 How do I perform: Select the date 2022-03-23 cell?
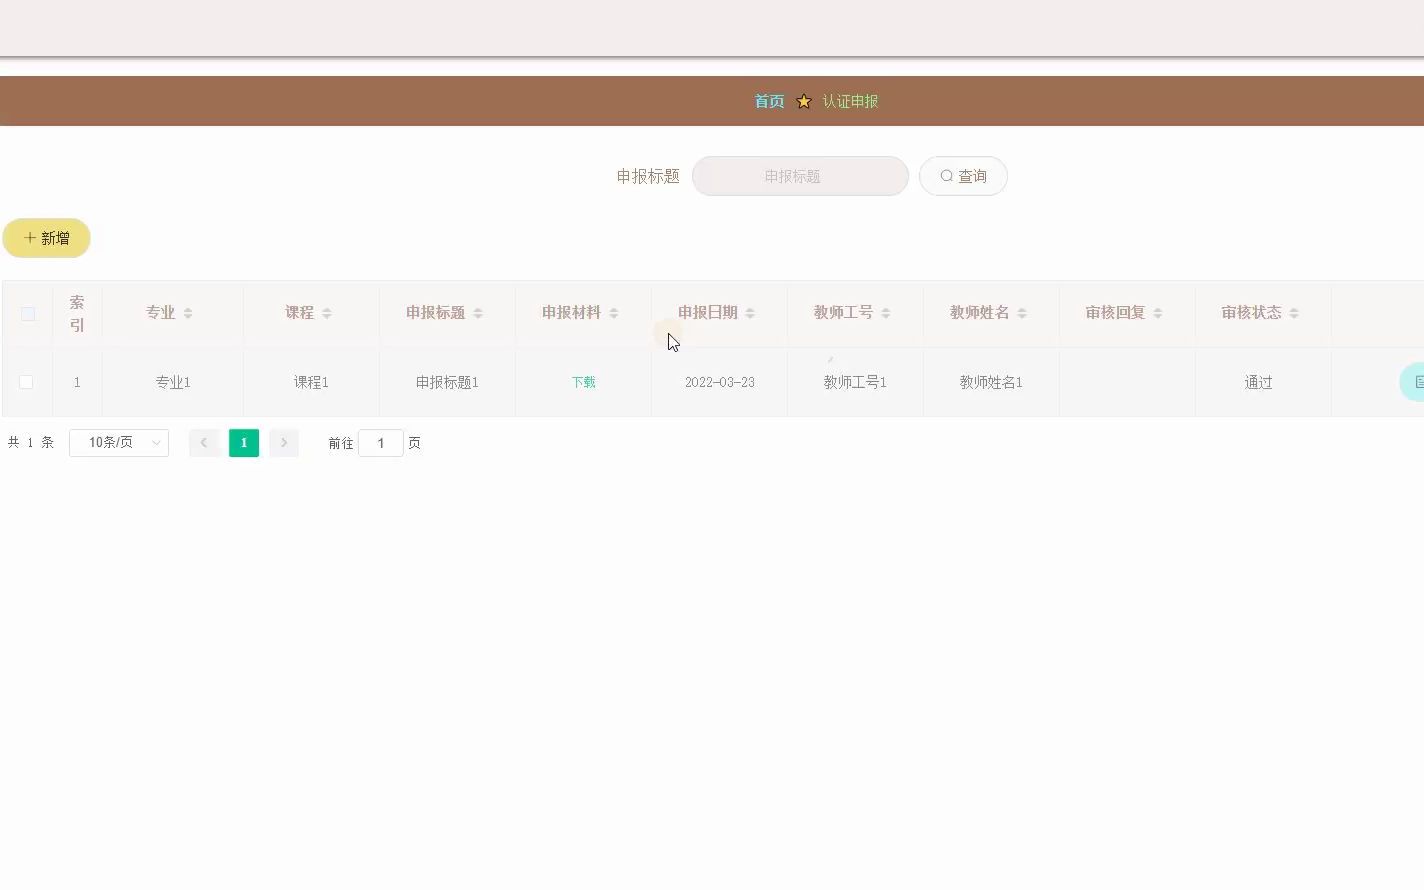click(719, 382)
